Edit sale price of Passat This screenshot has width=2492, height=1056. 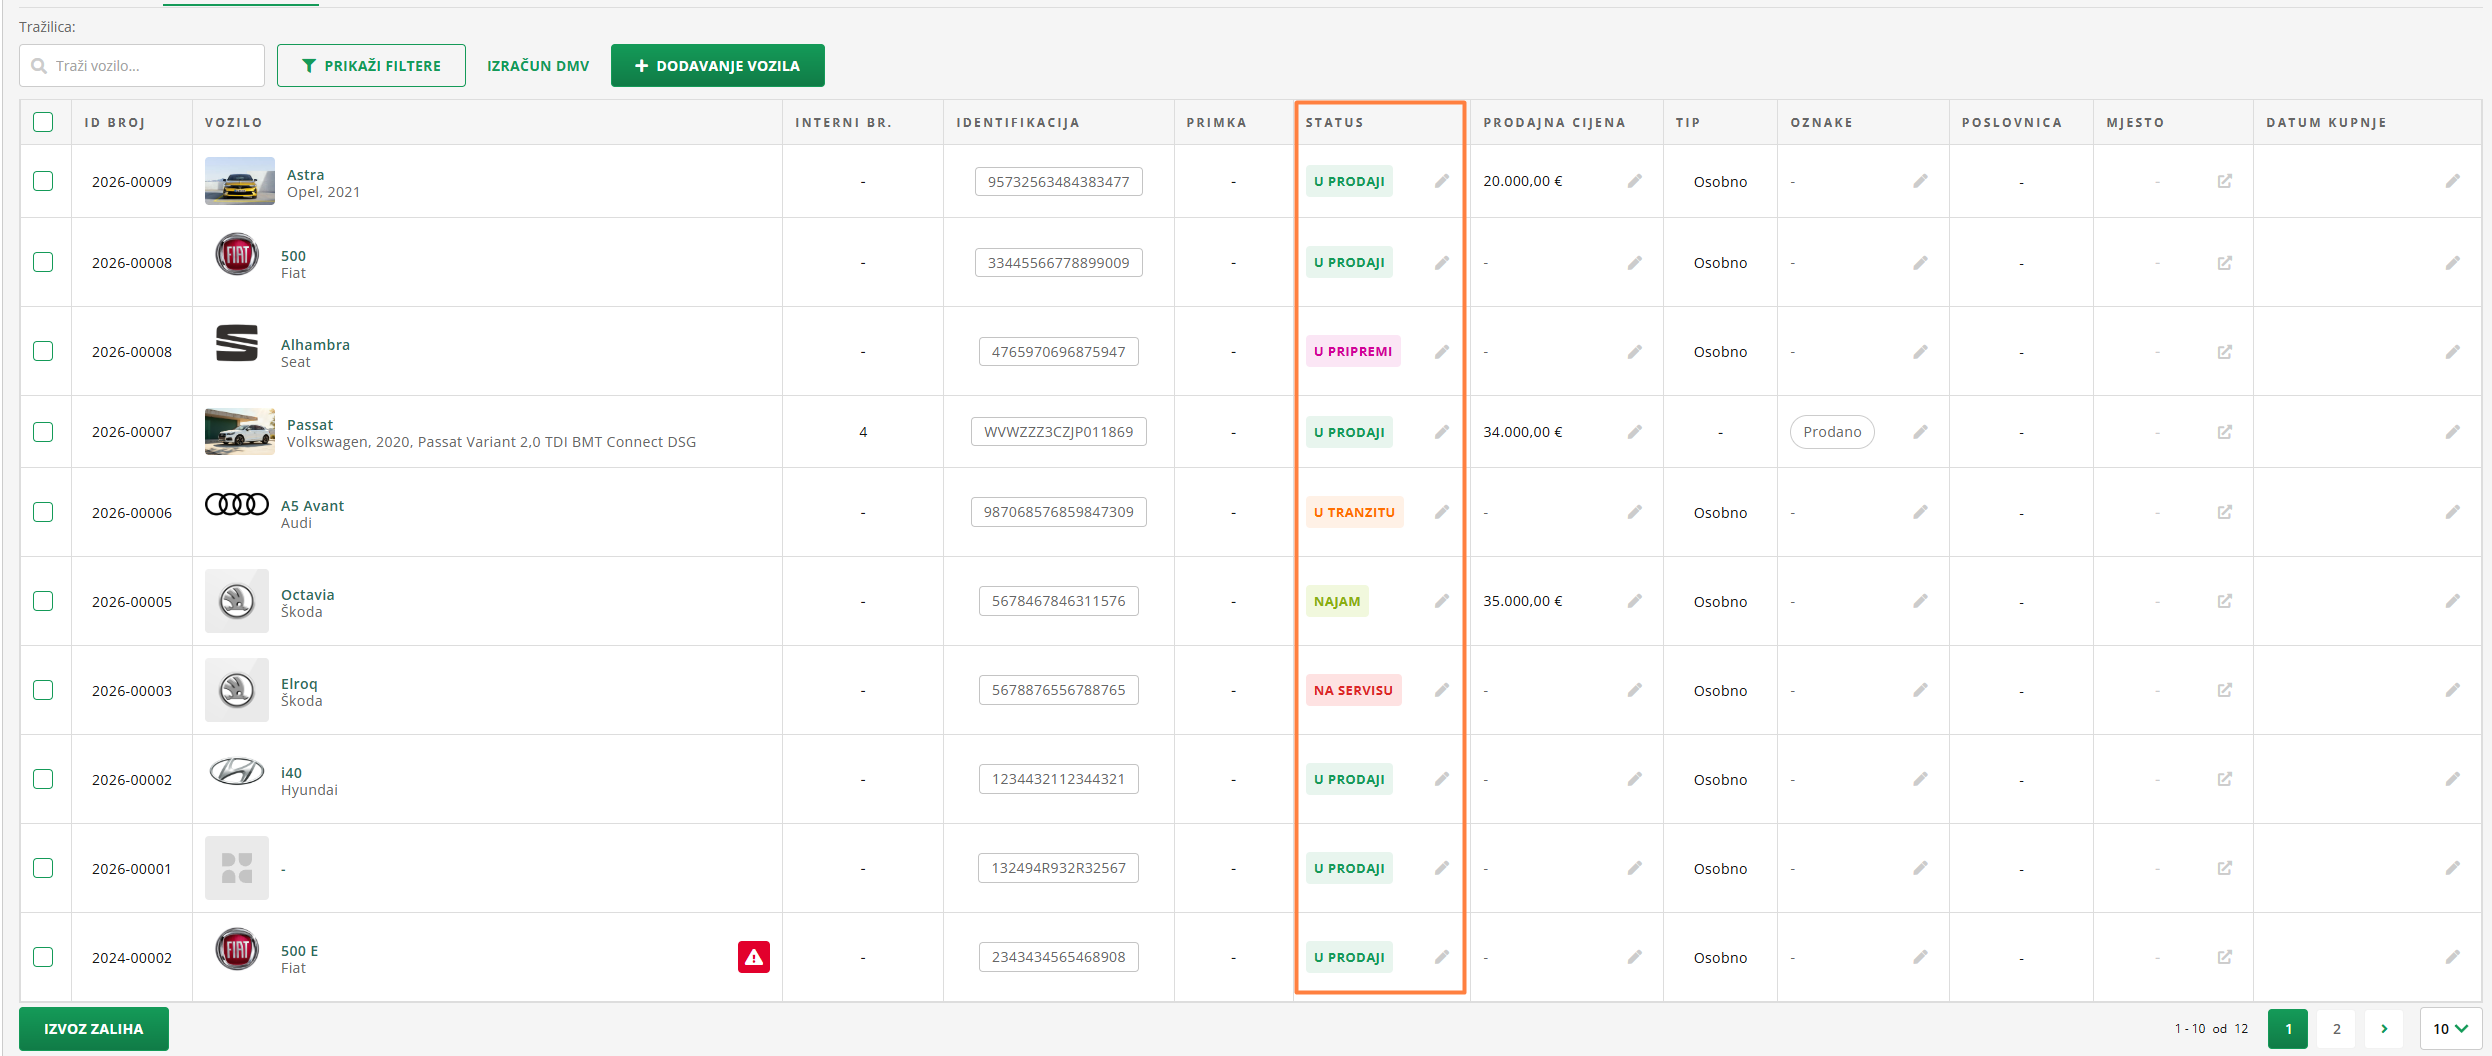(1634, 432)
